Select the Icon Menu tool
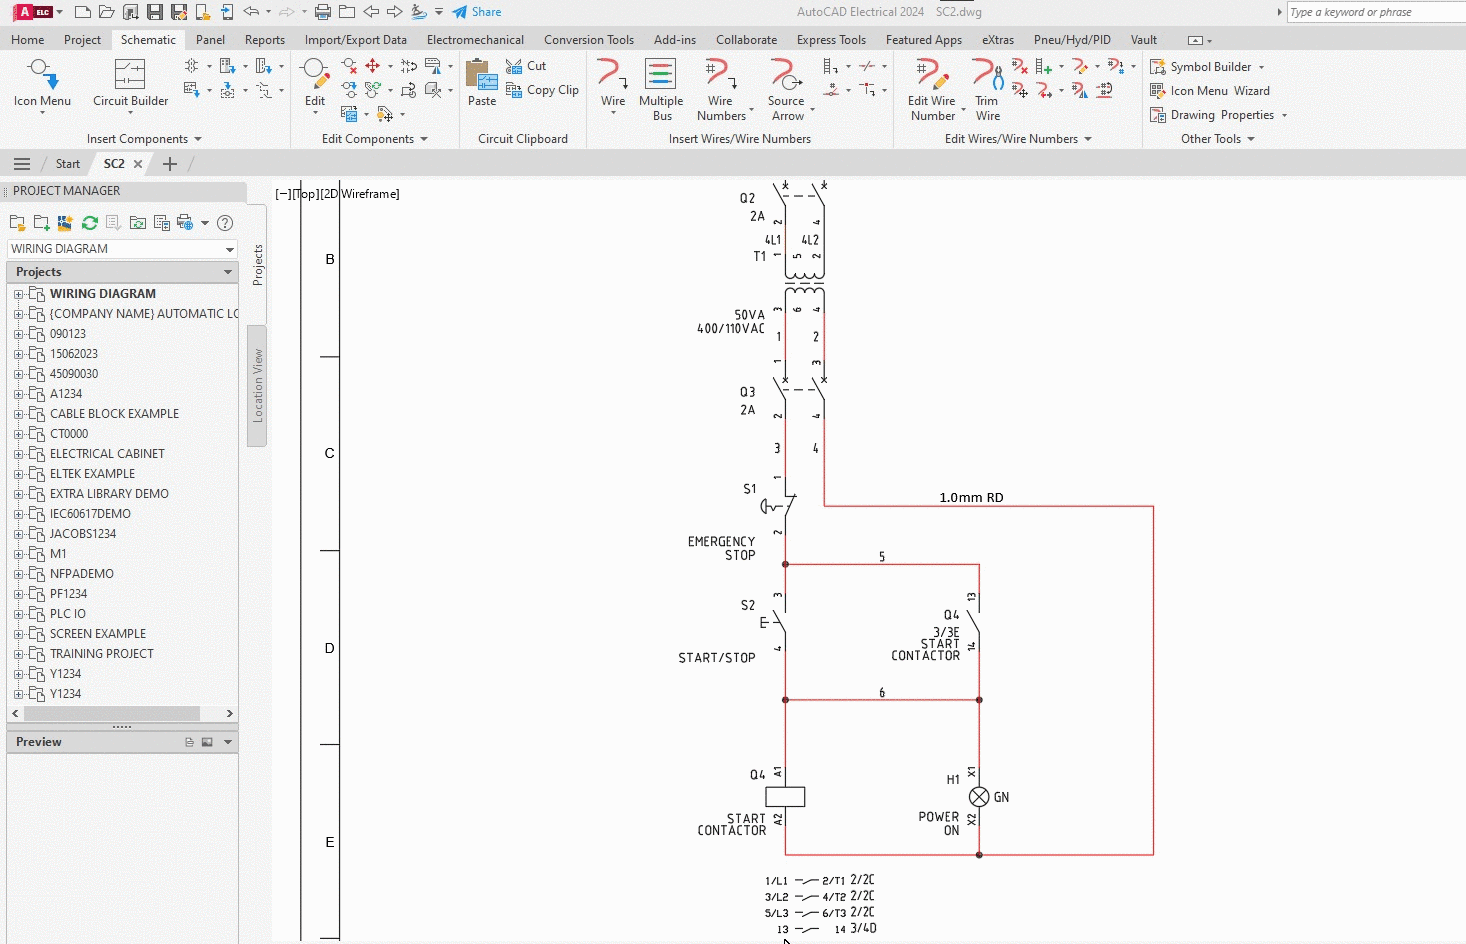Screen dimensions: 1466x944 (x=41, y=85)
